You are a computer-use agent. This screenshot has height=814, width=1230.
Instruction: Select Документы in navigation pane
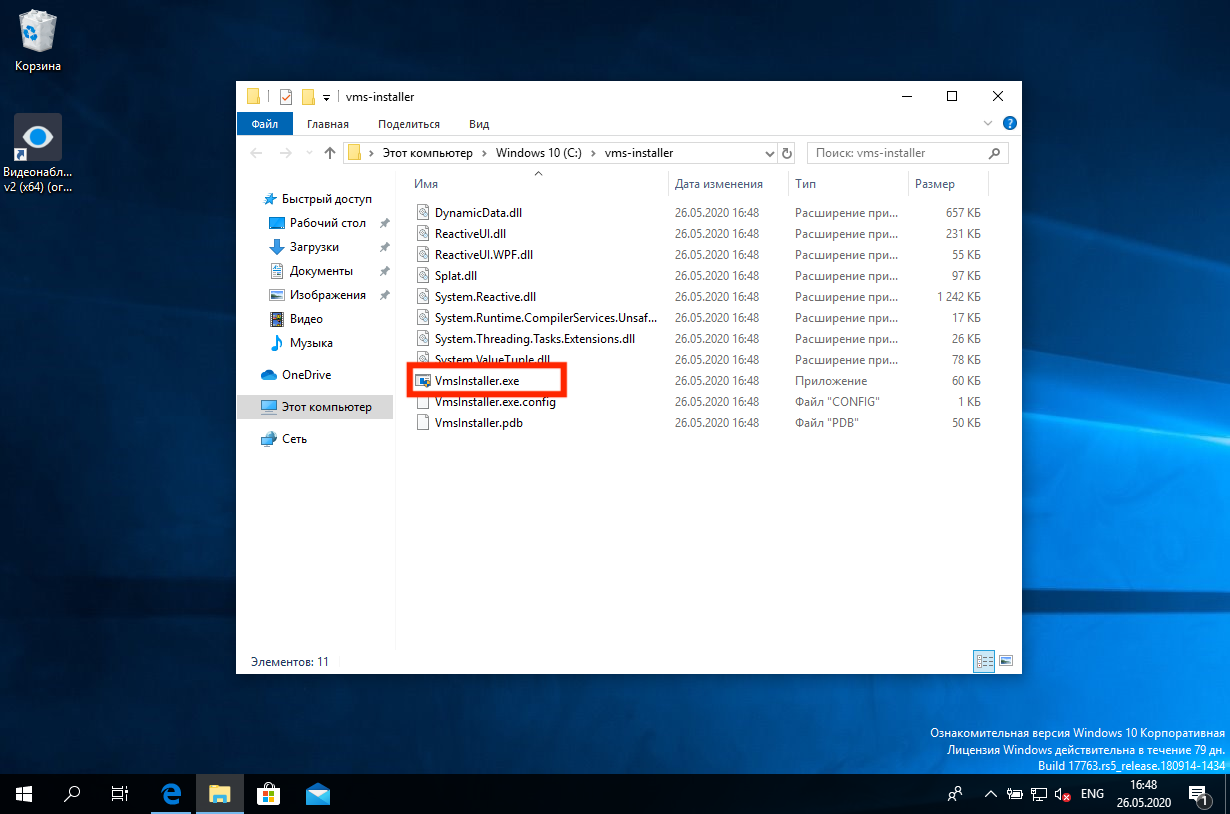pos(321,271)
